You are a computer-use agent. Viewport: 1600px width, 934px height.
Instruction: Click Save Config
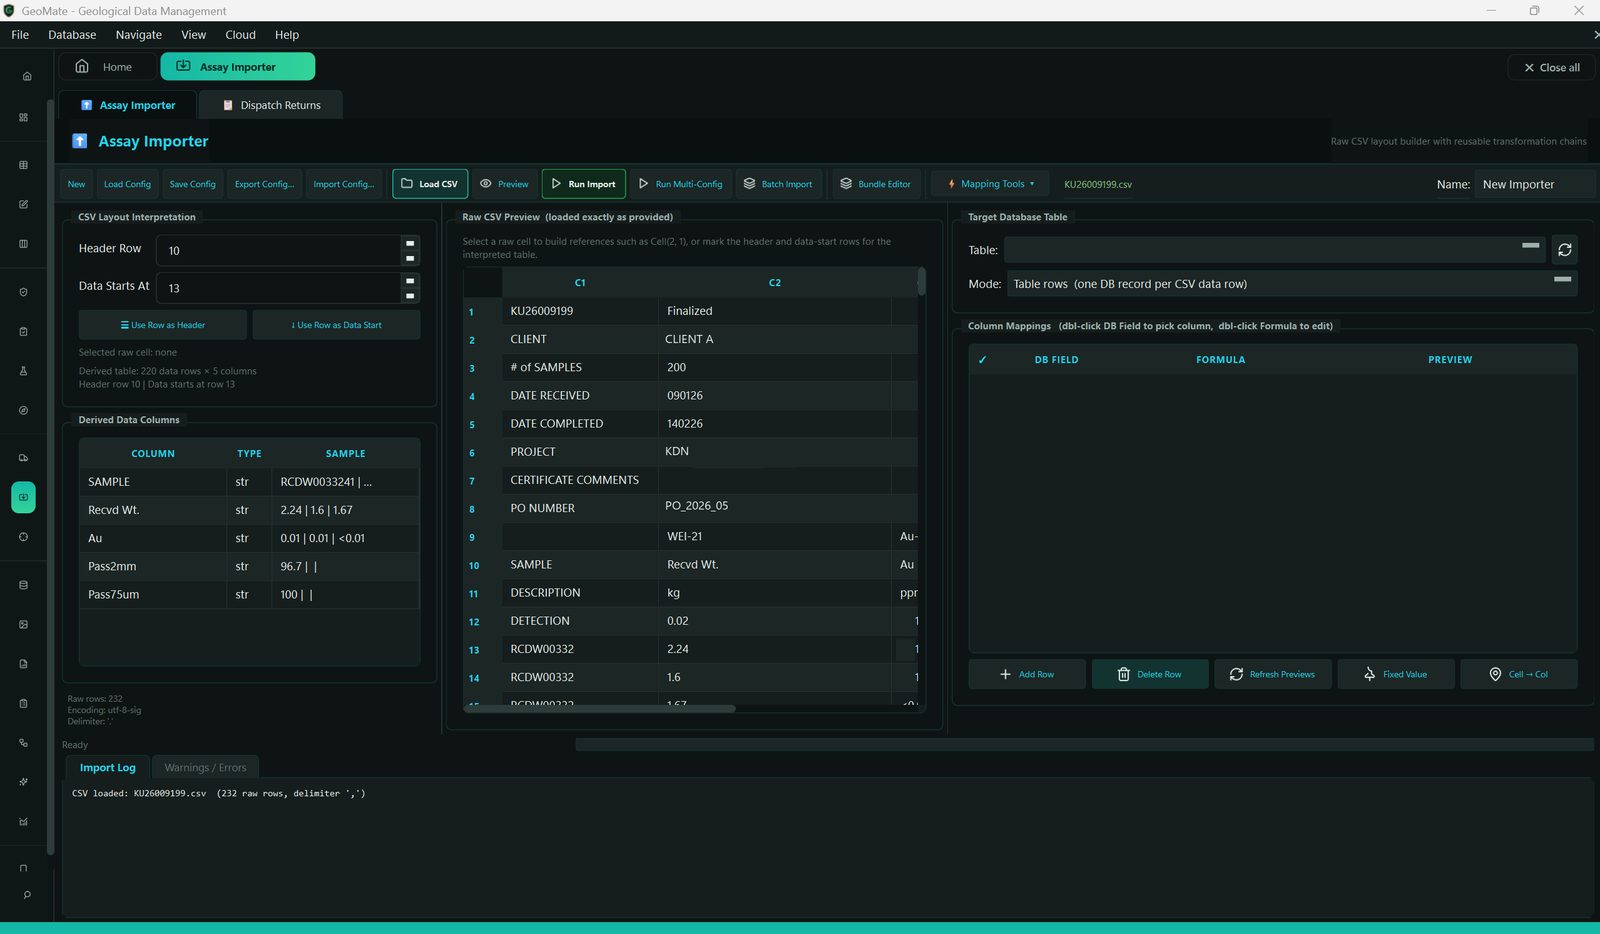click(x=192, y=184)
